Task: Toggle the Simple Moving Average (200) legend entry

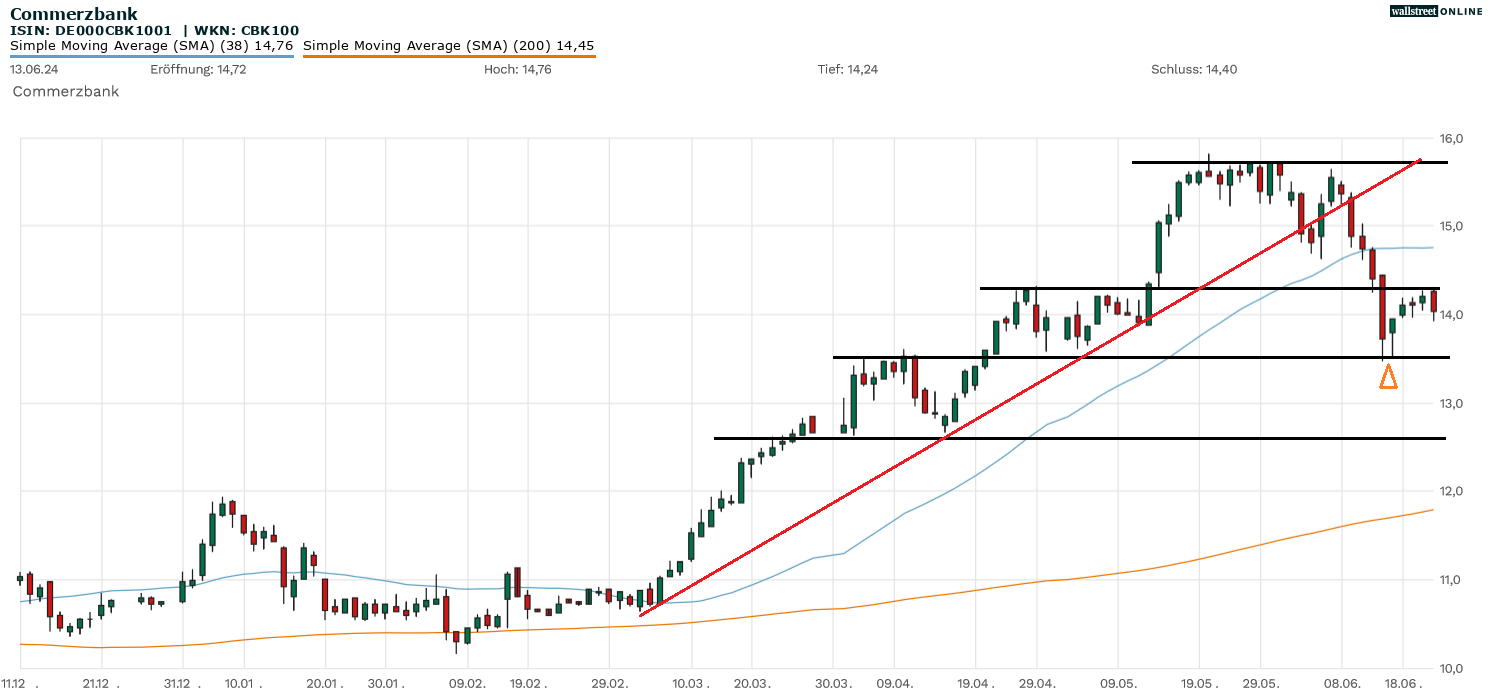Action: [449, 45]
